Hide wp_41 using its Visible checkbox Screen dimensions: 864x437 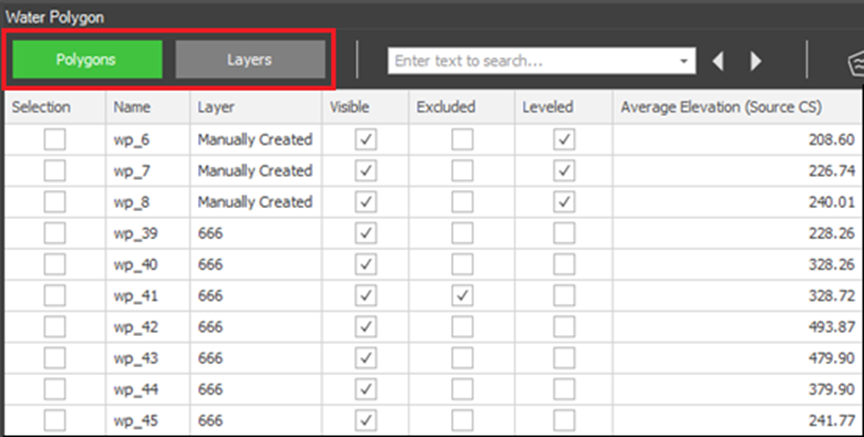point(366,295)
